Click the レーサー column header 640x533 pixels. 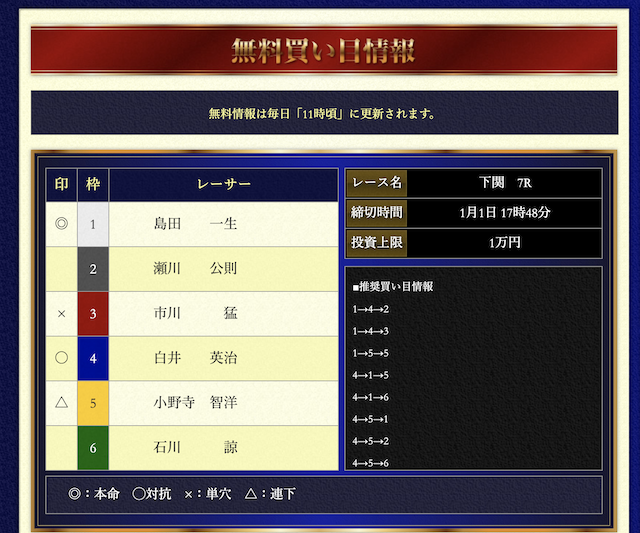(224, 184)
